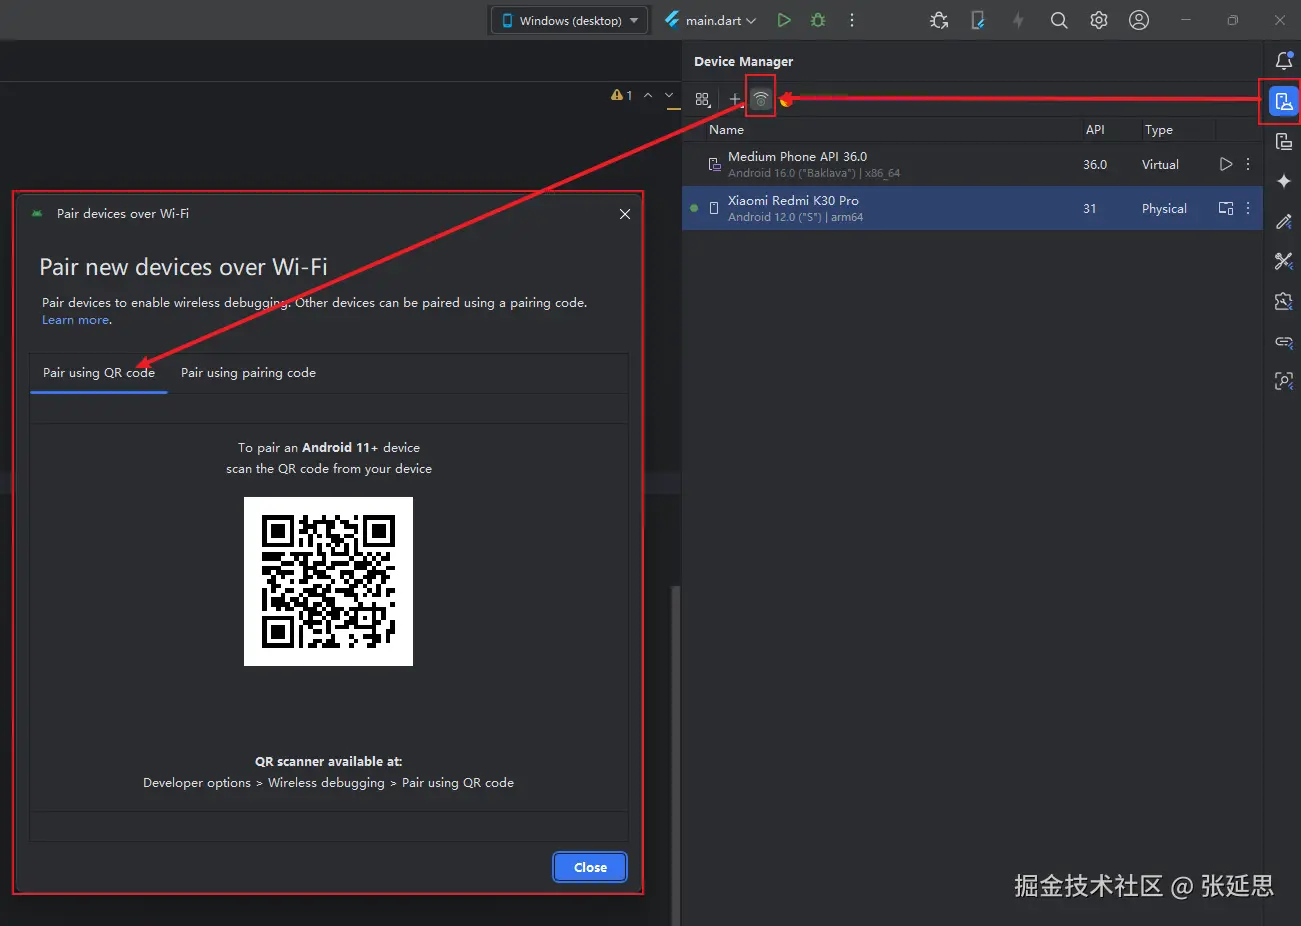Click the API value 36.0 cell

(1095, 164)
